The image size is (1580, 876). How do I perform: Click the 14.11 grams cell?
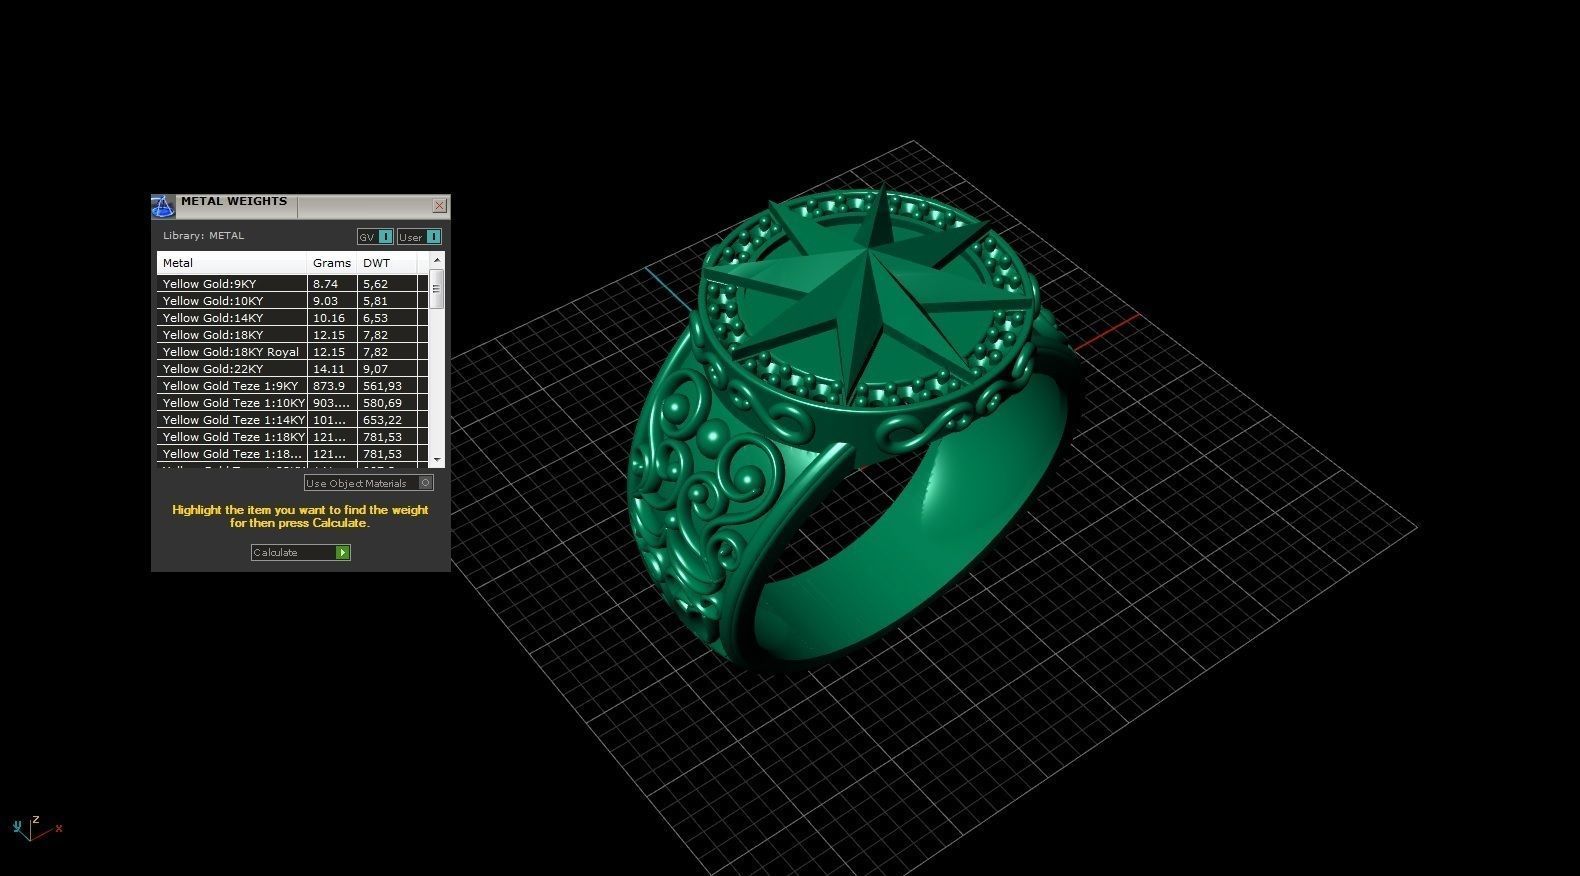332,369
